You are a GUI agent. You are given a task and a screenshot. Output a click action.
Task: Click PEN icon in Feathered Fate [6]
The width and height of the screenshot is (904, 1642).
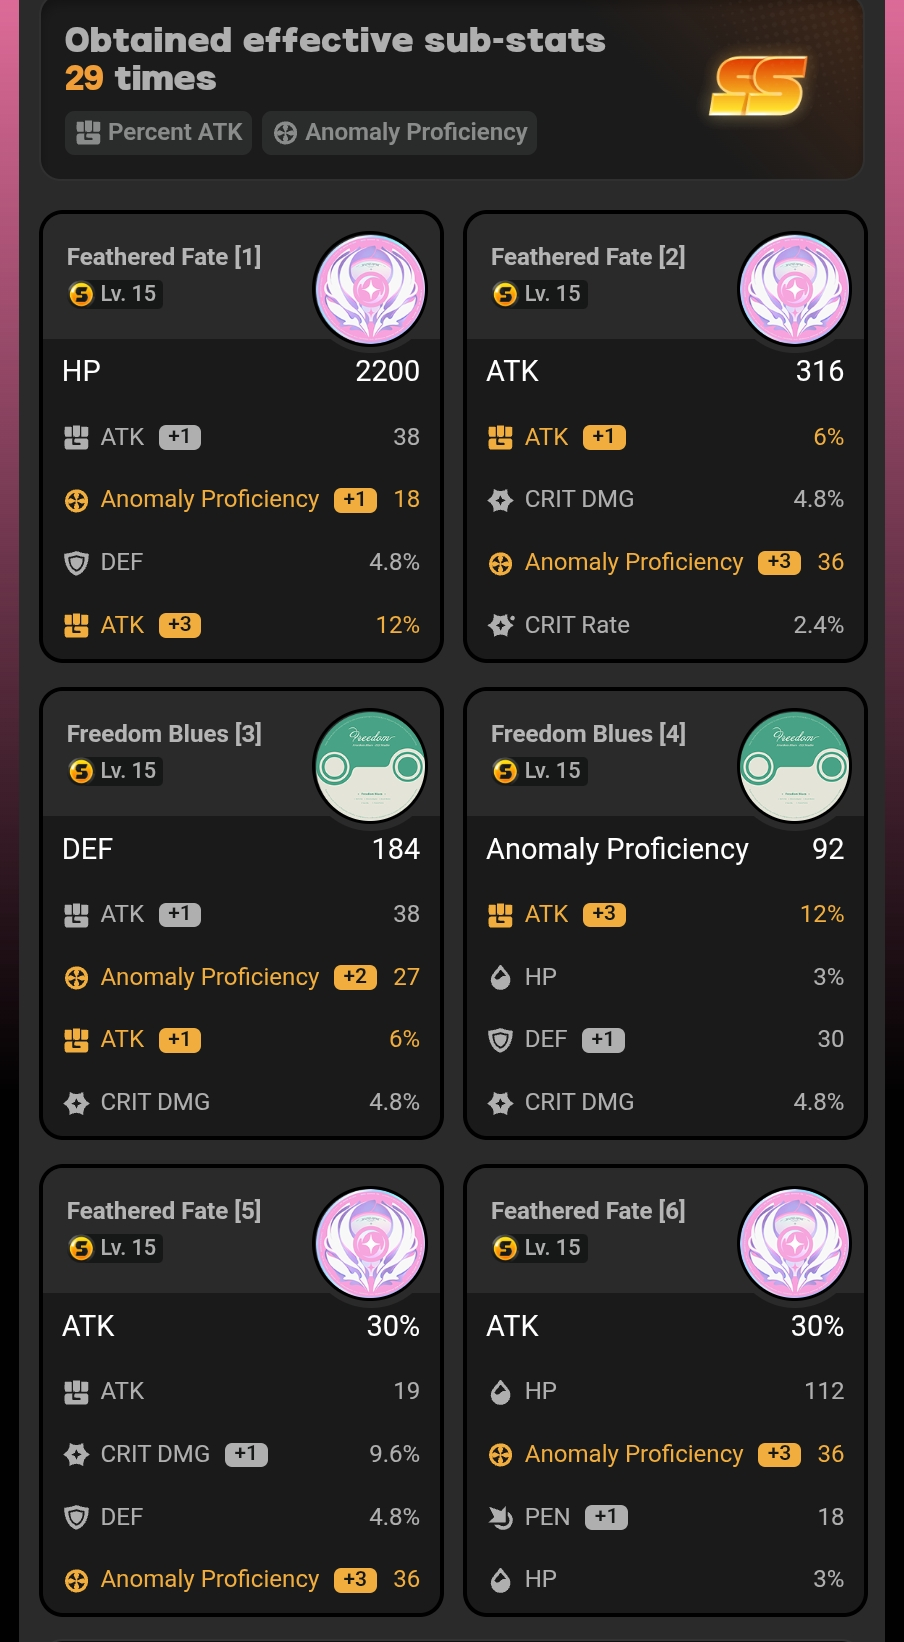pos(500,1518)
